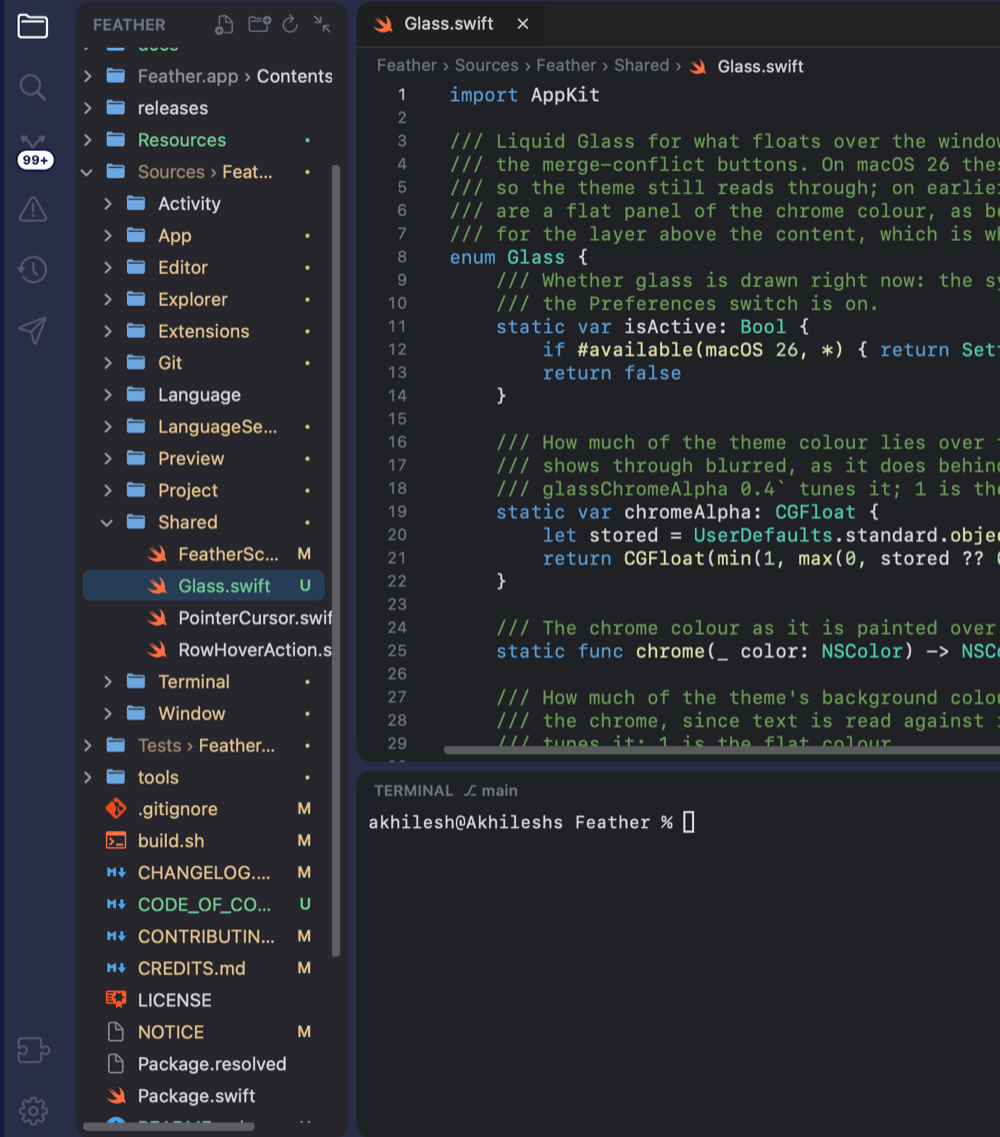Open RowHoverAction.s file
The height and width of the screenshot is (1137, 1000).
pyautogui.click(x=207, y=650)
